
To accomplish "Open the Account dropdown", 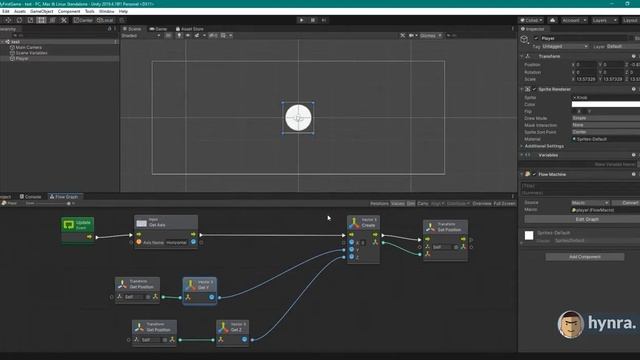I will 574,20.
